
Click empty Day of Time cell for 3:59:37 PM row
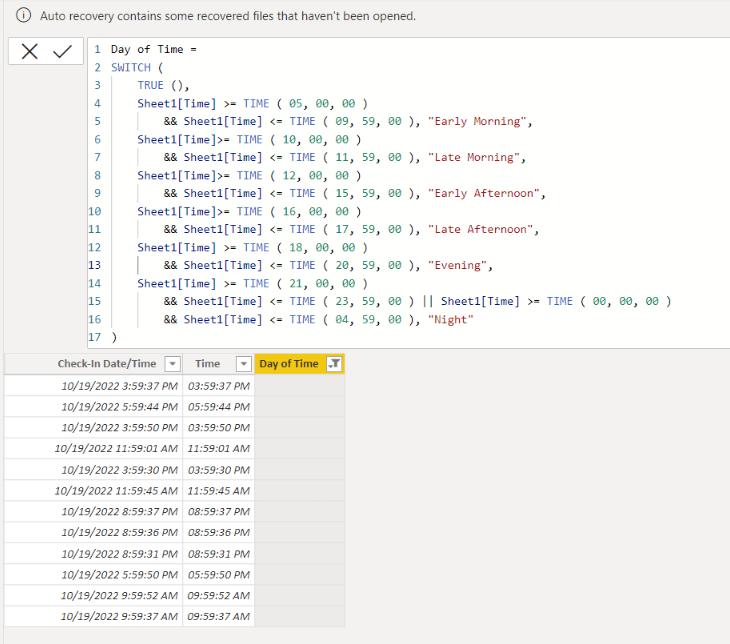pyautogui.click(x=300, y=386)
